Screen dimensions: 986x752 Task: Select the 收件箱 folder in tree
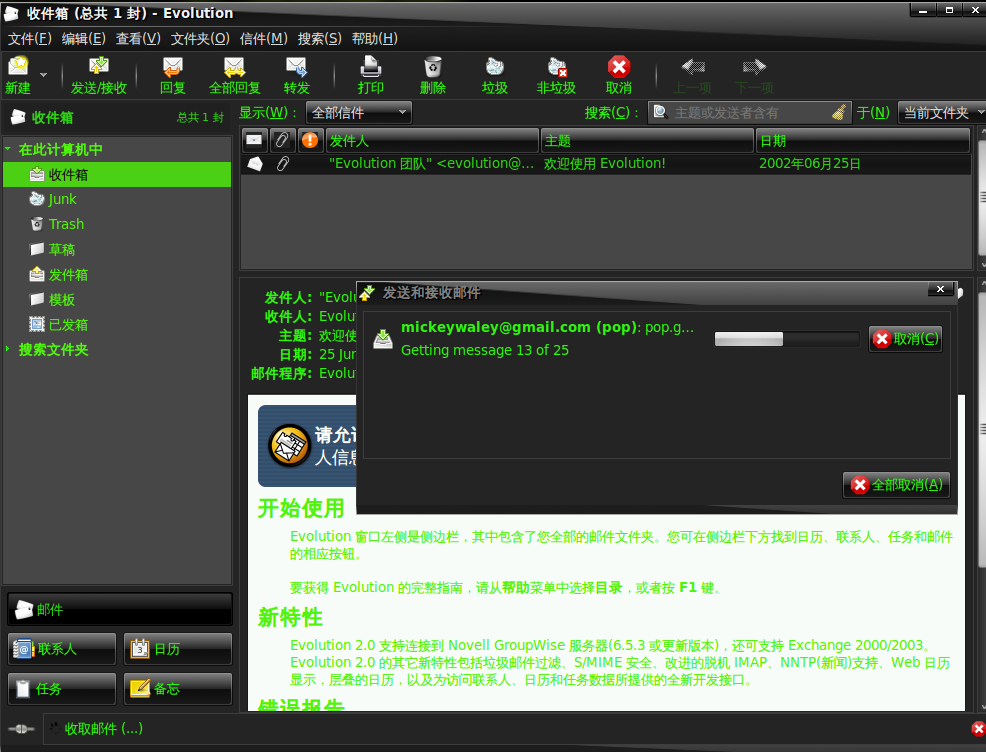pos(117,174)
